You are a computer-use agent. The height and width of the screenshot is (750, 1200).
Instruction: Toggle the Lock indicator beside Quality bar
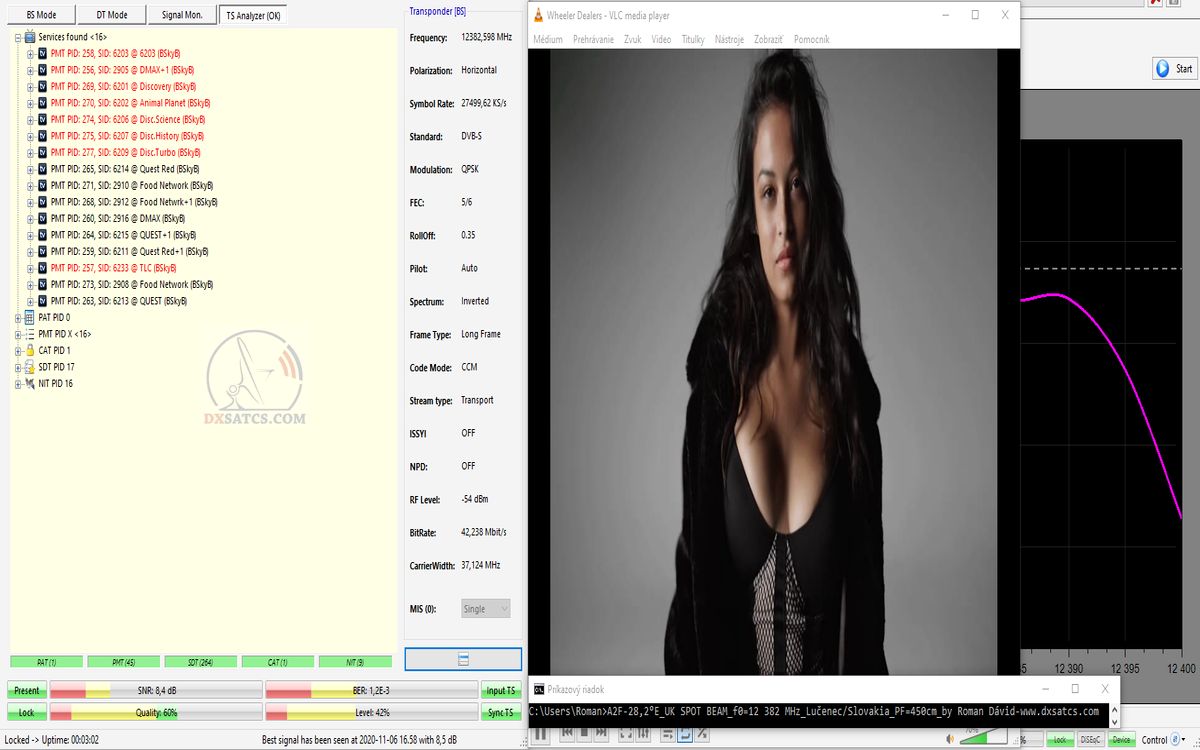[26, 713]
